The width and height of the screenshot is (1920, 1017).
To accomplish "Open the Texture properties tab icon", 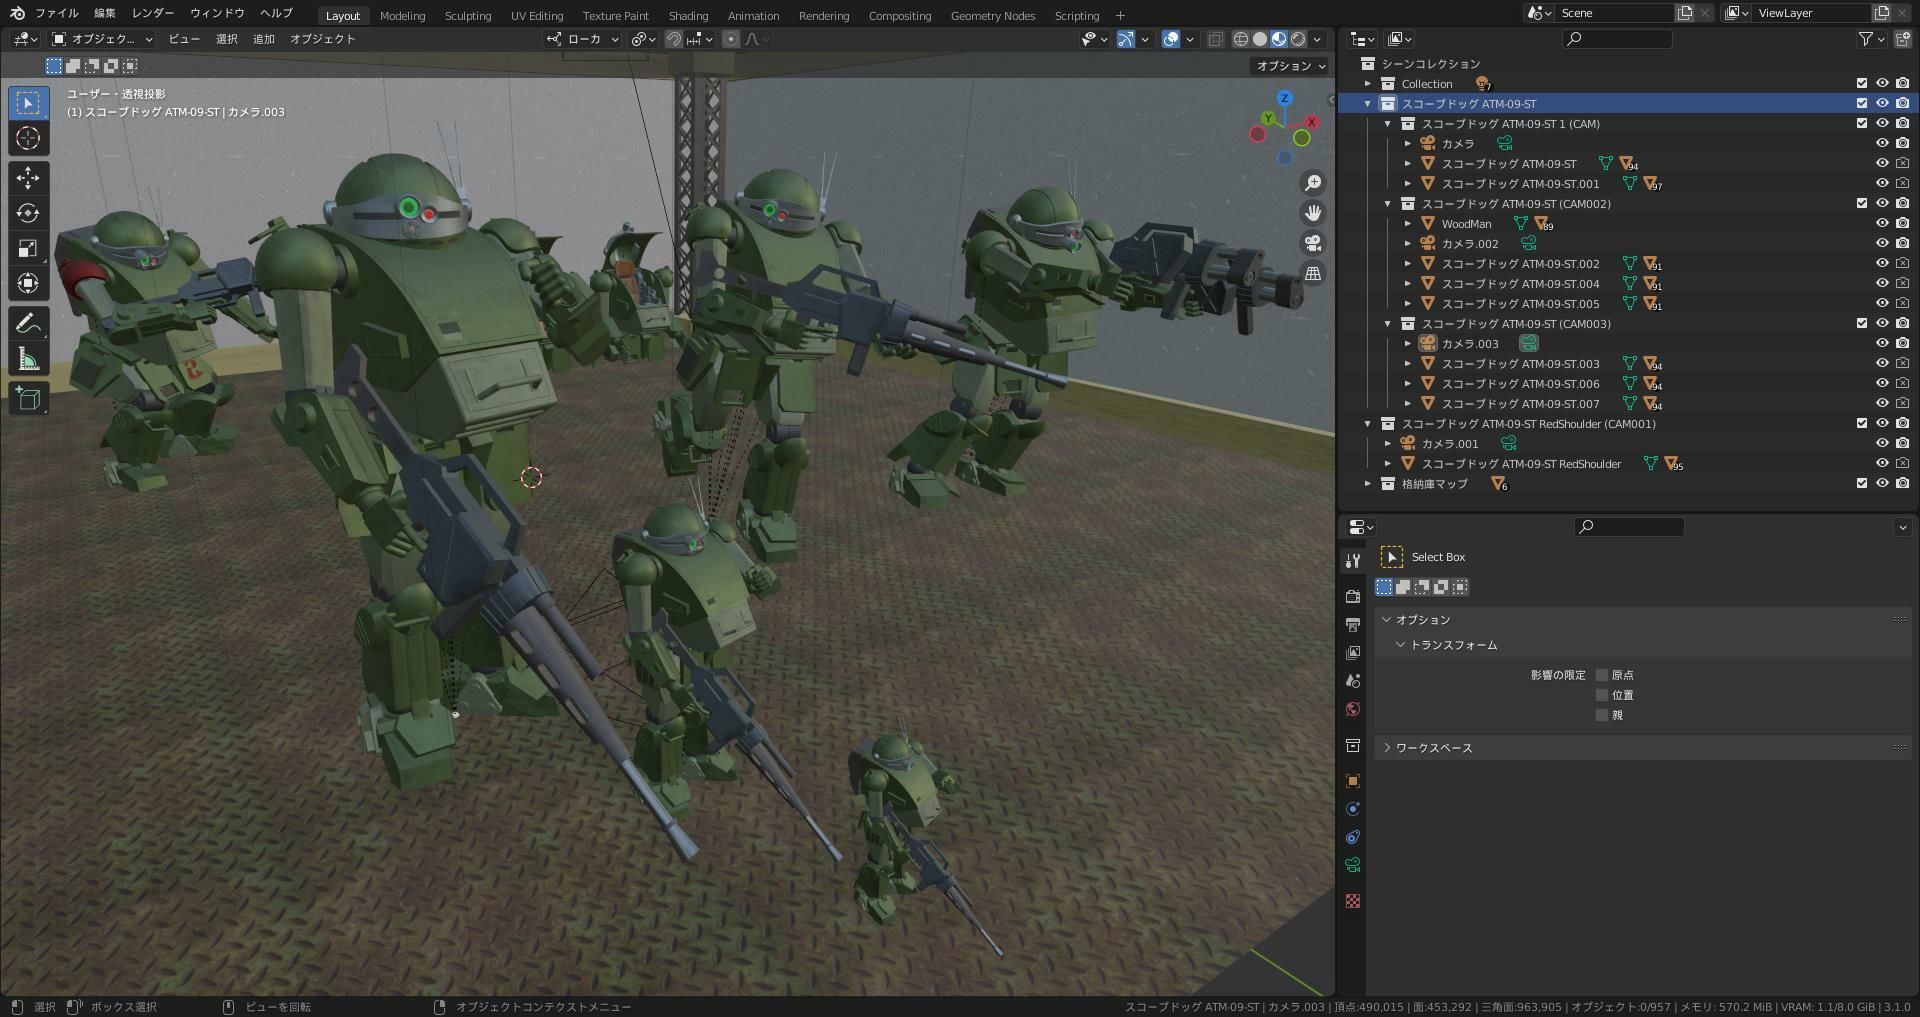I will pos(1353,901).
